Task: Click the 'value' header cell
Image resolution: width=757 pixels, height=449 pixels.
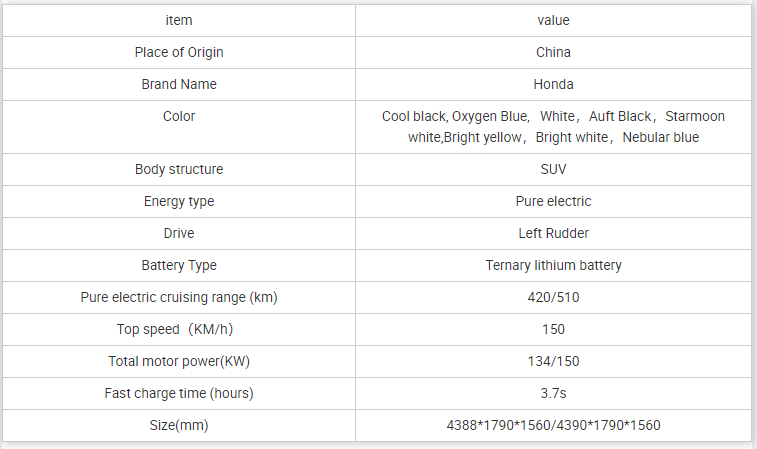Action: (553, 21)
